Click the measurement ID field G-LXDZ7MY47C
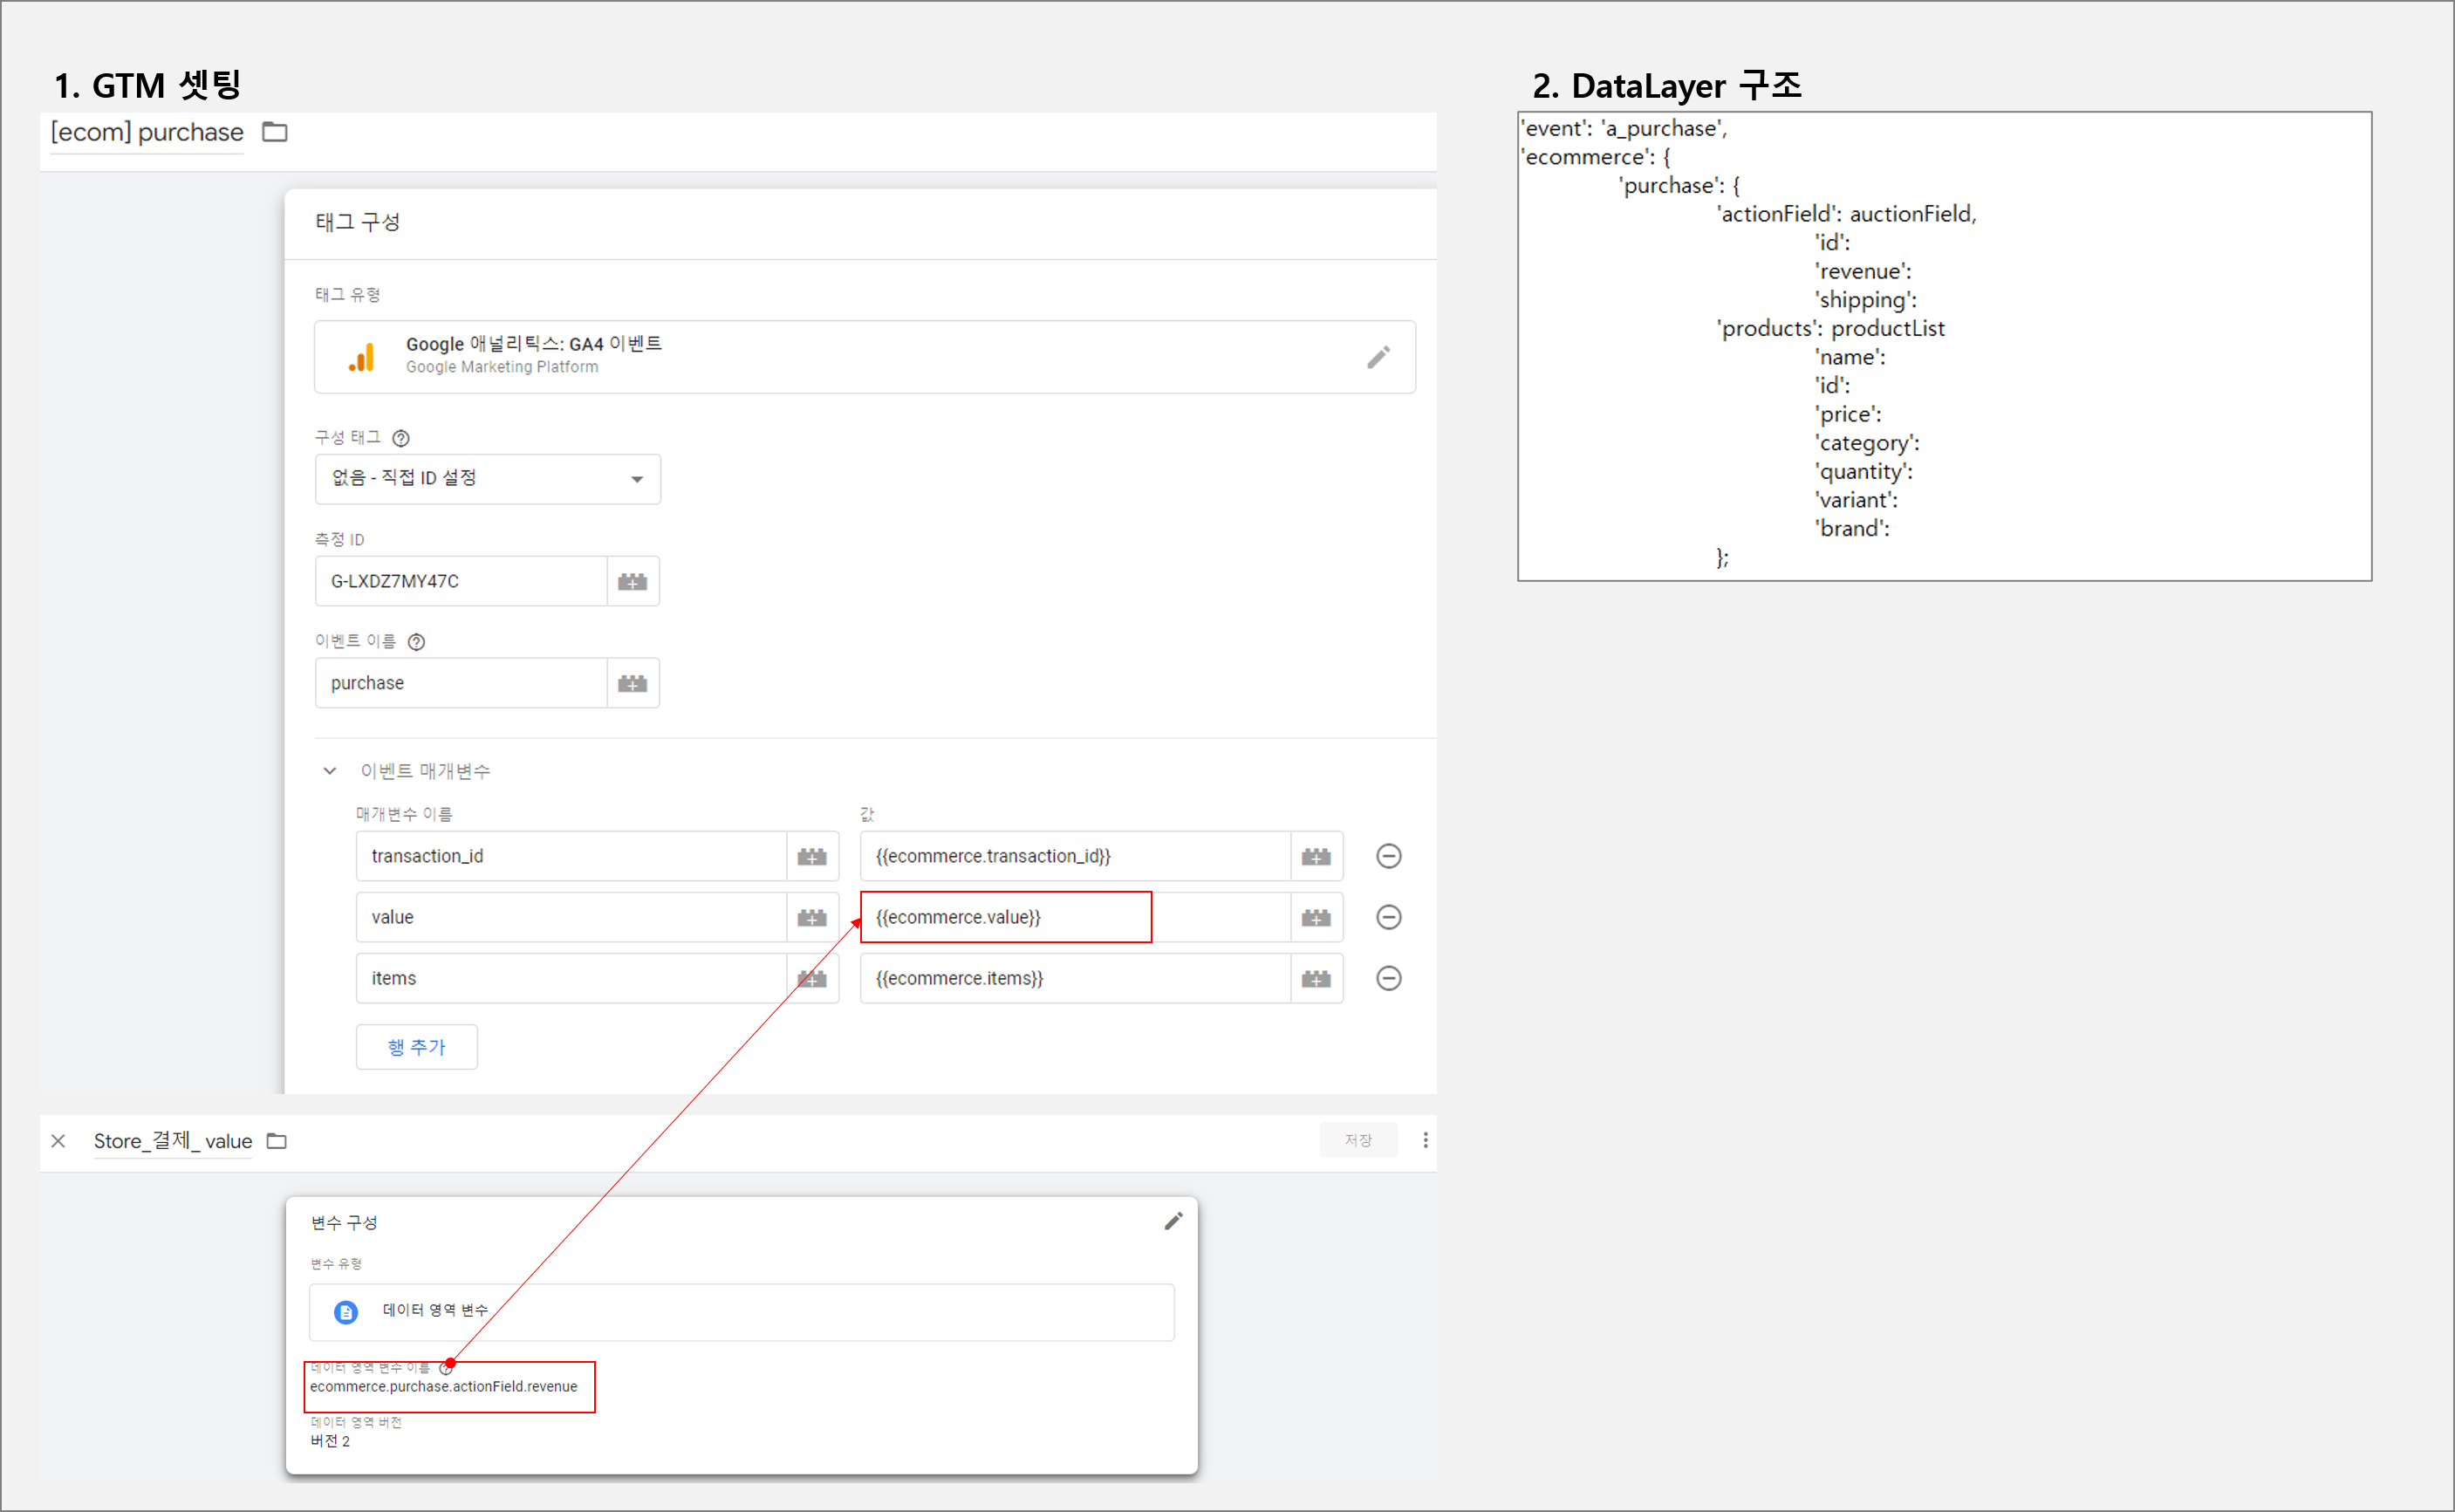 coord(461,581)
